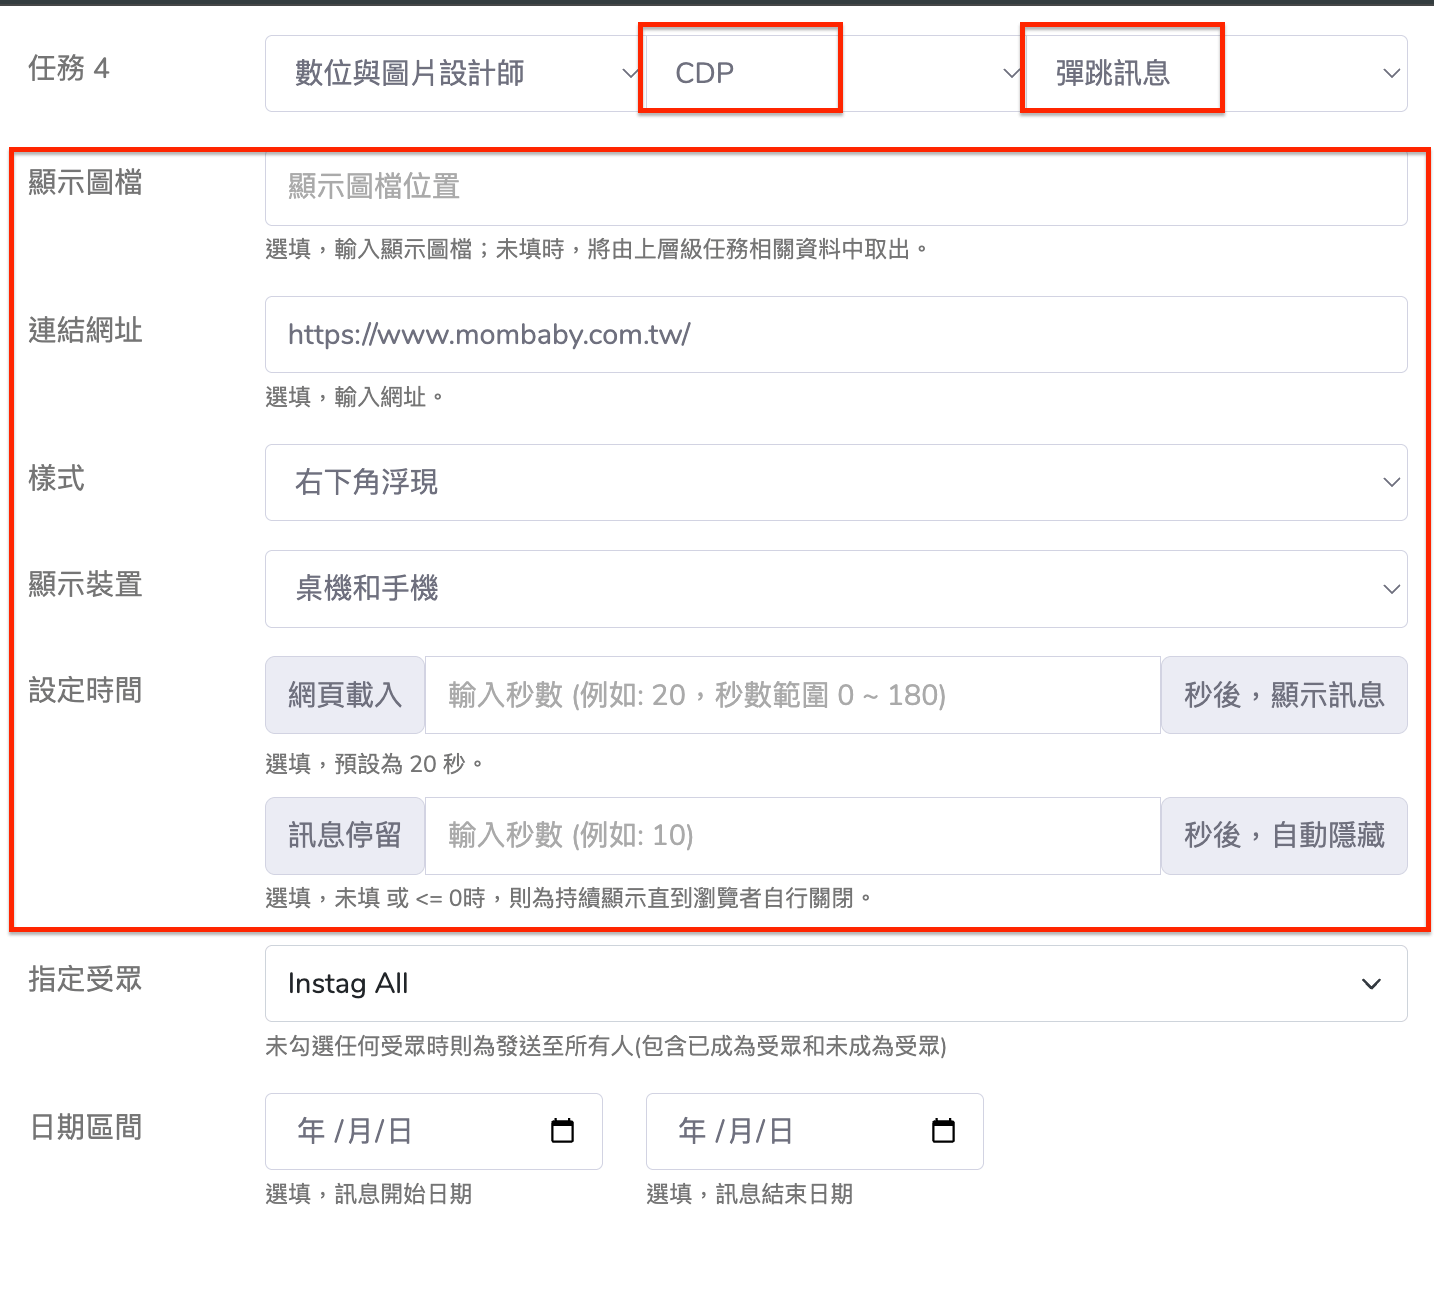Expand the 顯示裝置 dropdown showing 桌機和手機
Viewport: 1434px width, 1300px height.
835,589
